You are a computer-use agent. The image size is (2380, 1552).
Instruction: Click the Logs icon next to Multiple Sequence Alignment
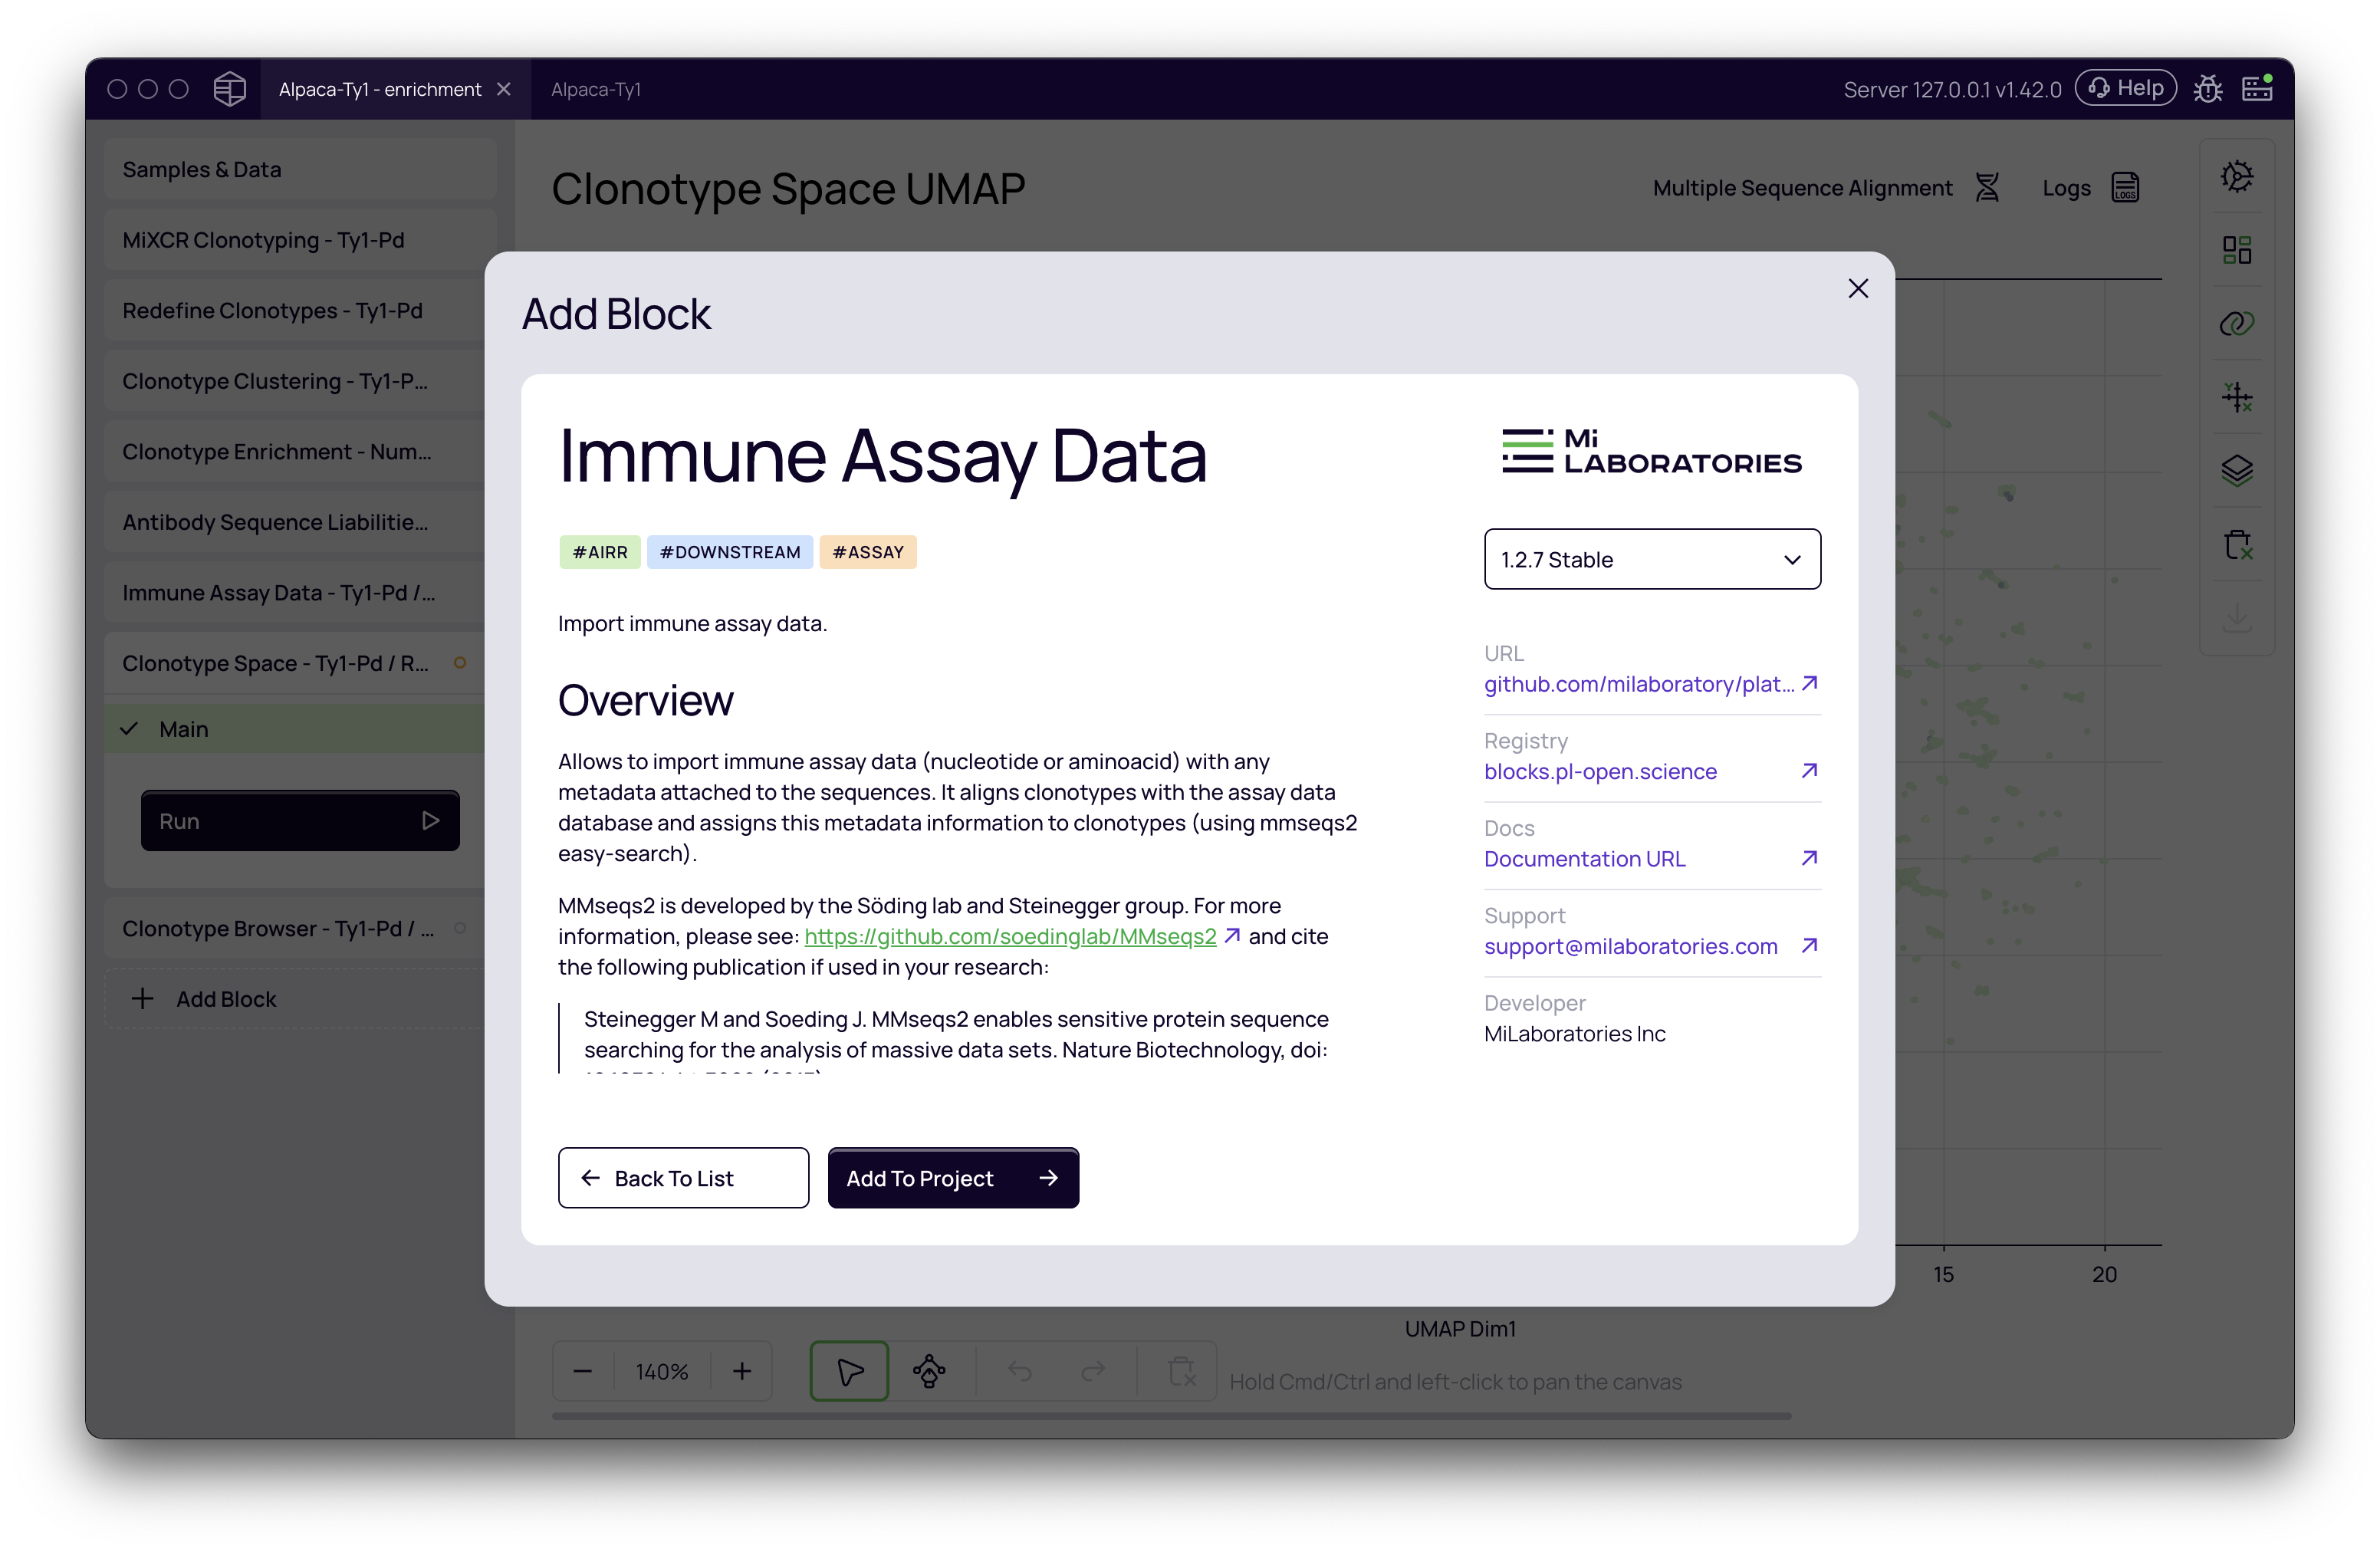point(2126,187)
